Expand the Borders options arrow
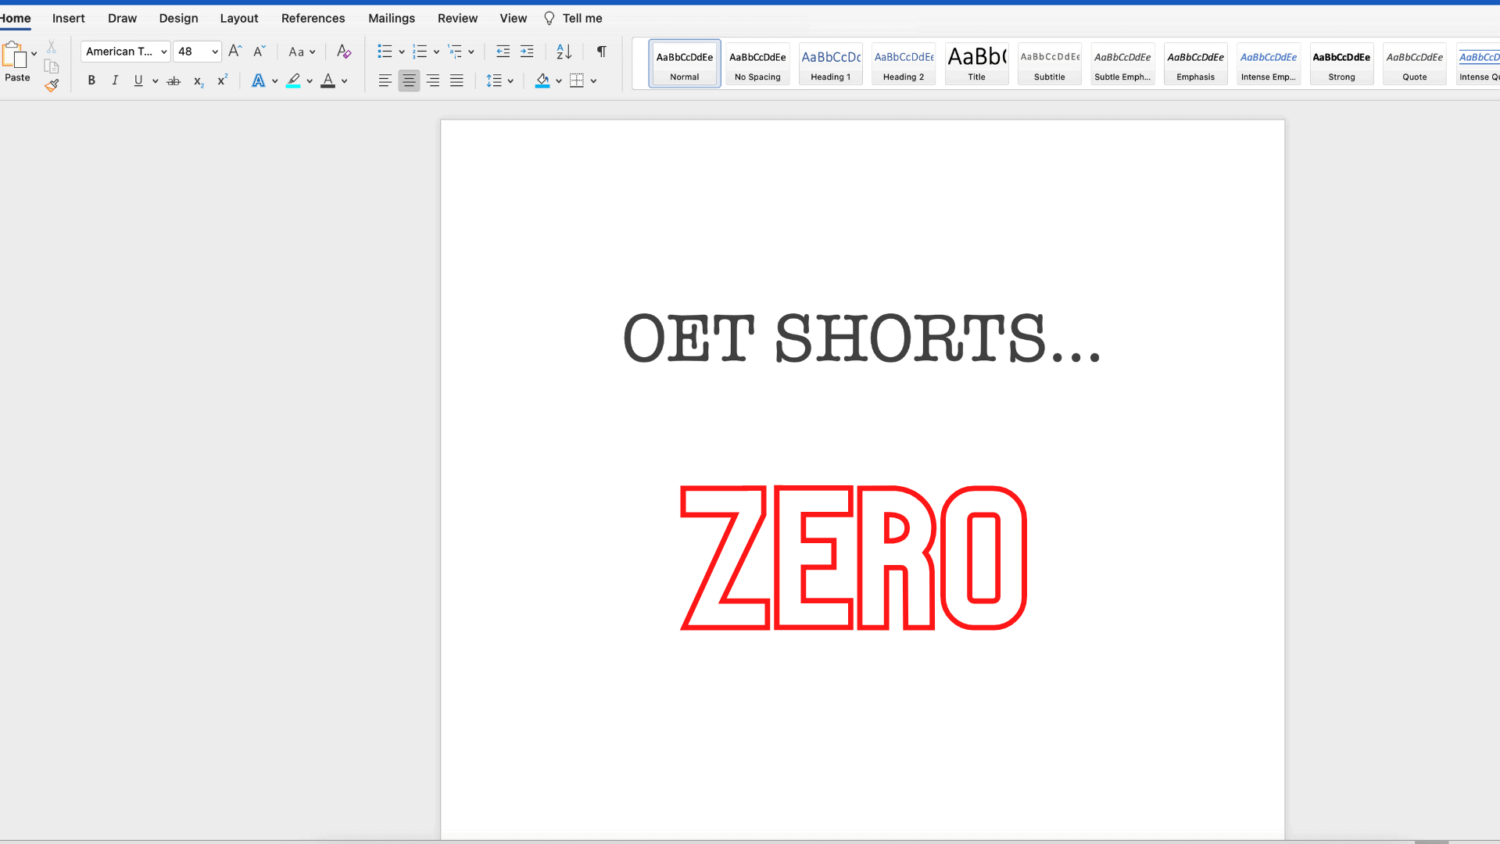 [x=593, y=81]
